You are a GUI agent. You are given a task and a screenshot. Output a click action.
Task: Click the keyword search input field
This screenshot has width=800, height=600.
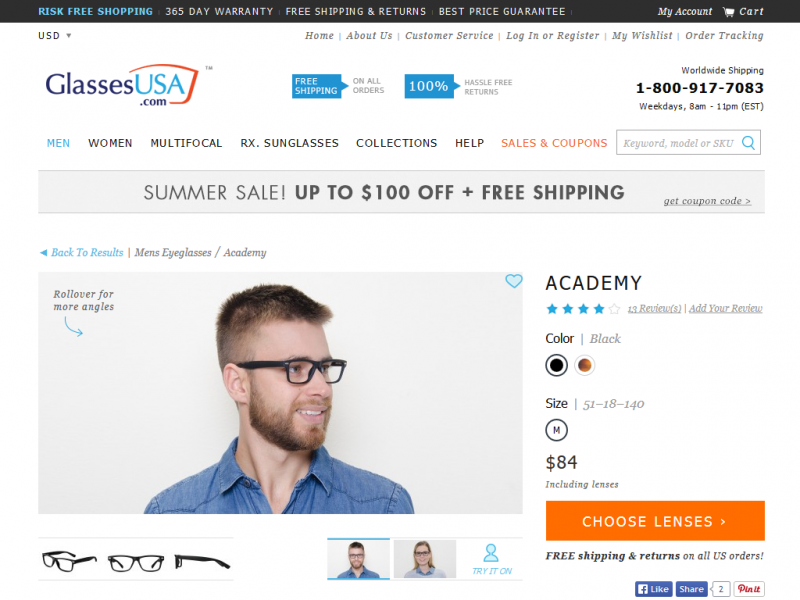[x=679, y=143]
